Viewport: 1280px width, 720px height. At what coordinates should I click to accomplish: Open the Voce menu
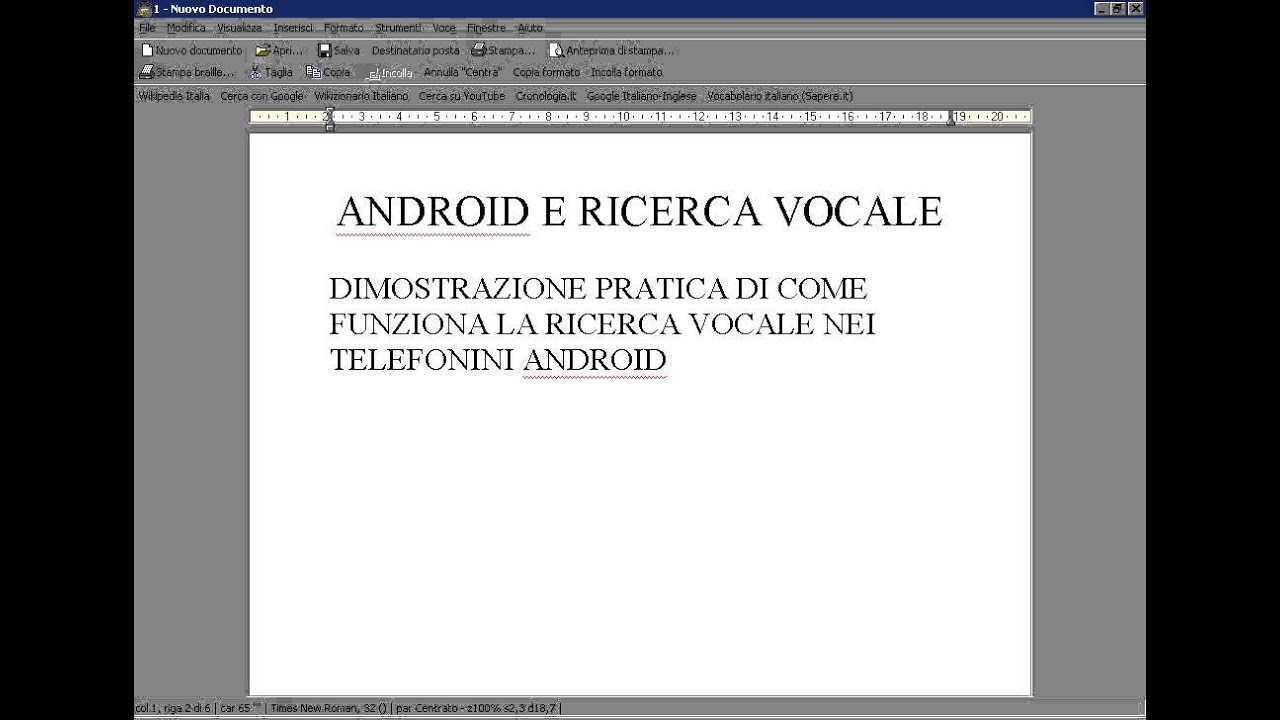pos(444,28)
